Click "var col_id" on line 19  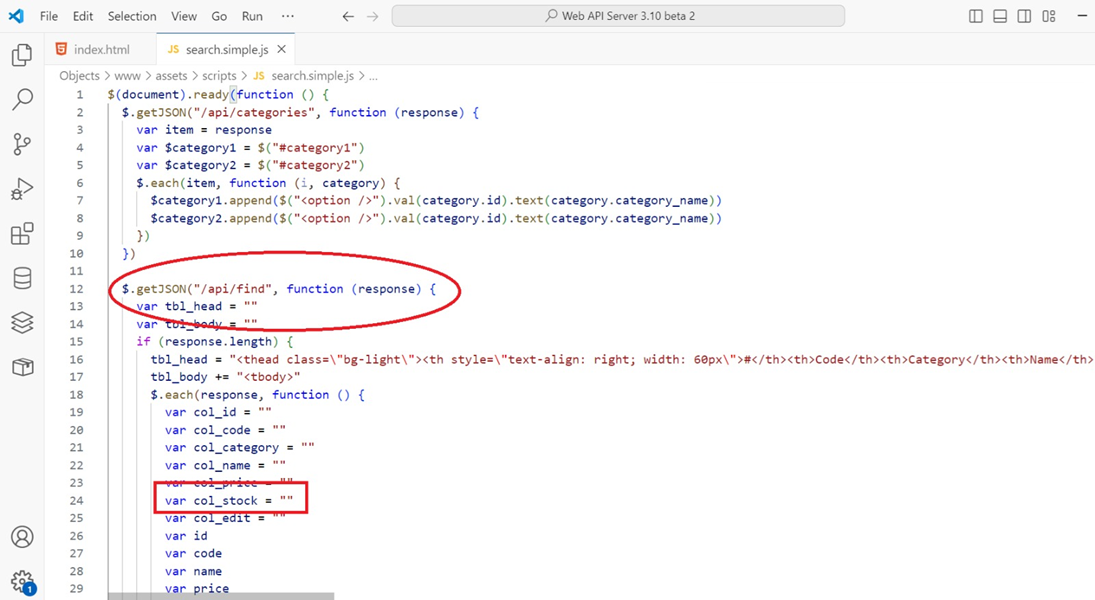click(200, 412)
